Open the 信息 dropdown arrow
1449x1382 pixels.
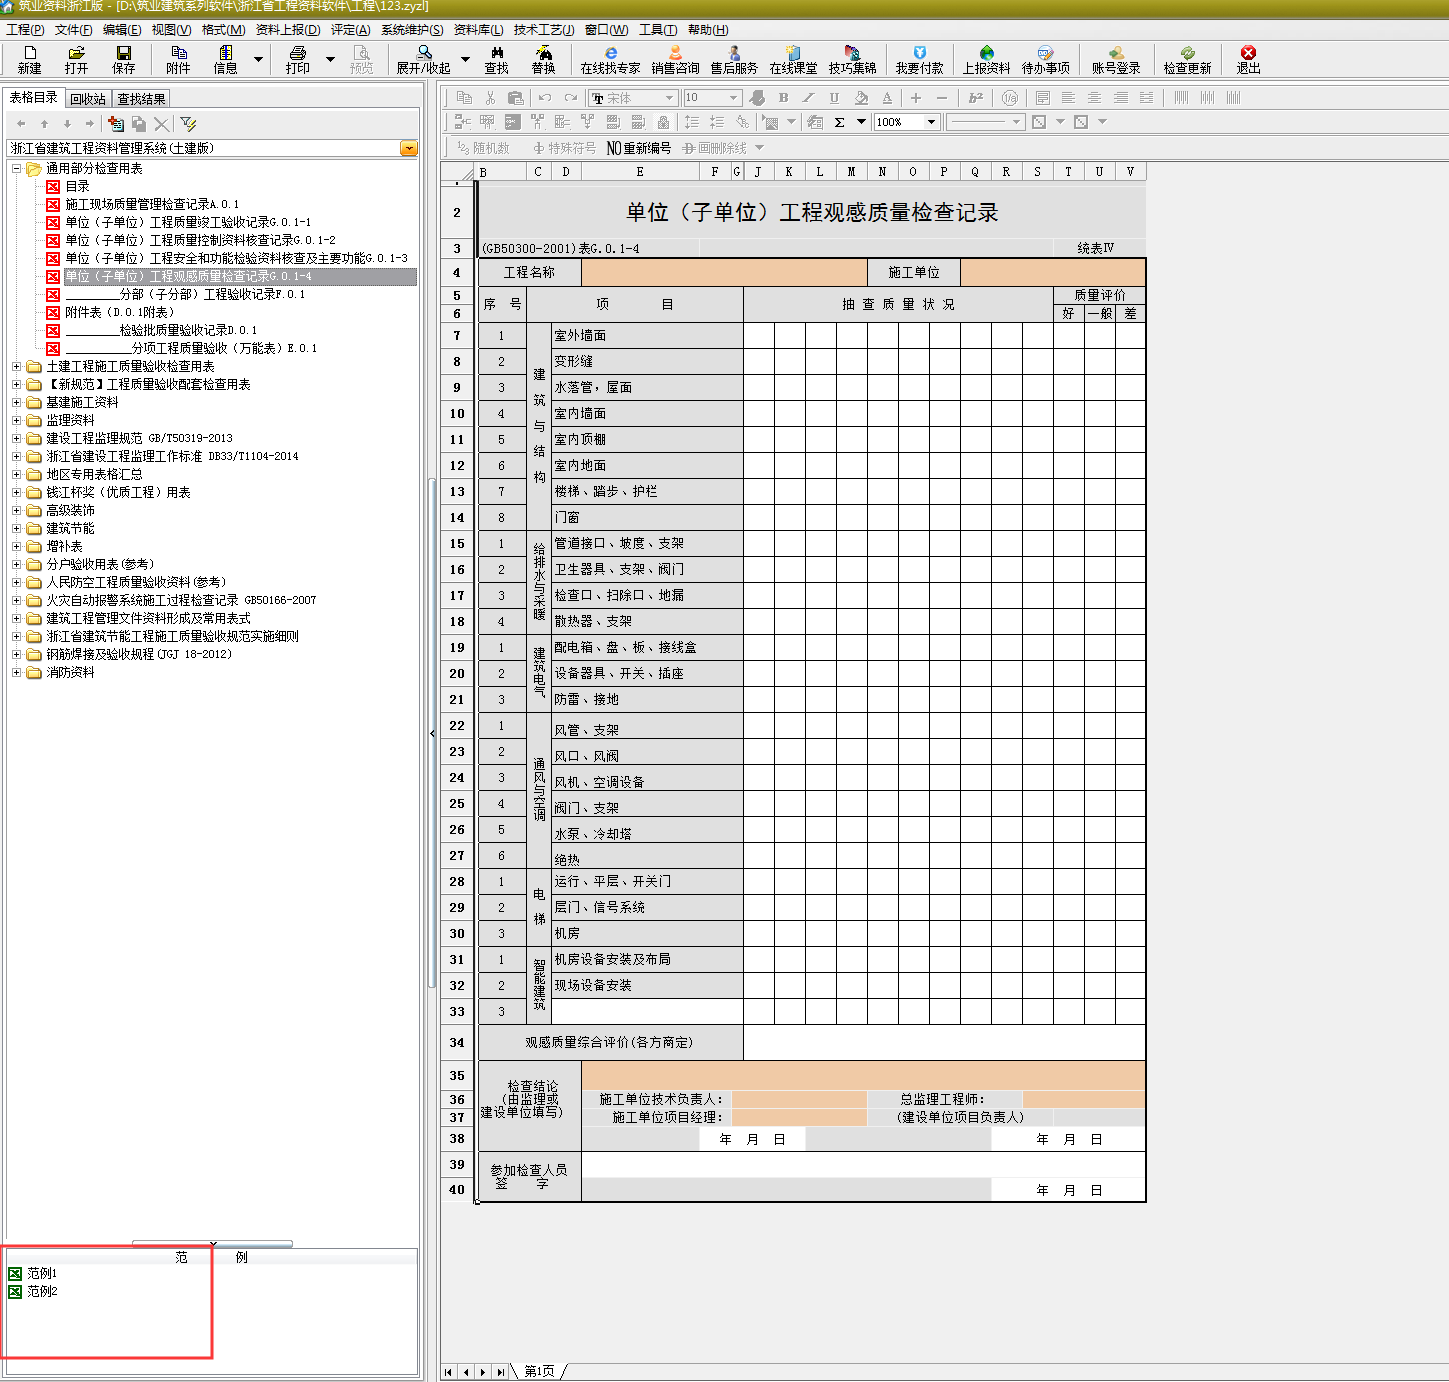click(258, 59)
